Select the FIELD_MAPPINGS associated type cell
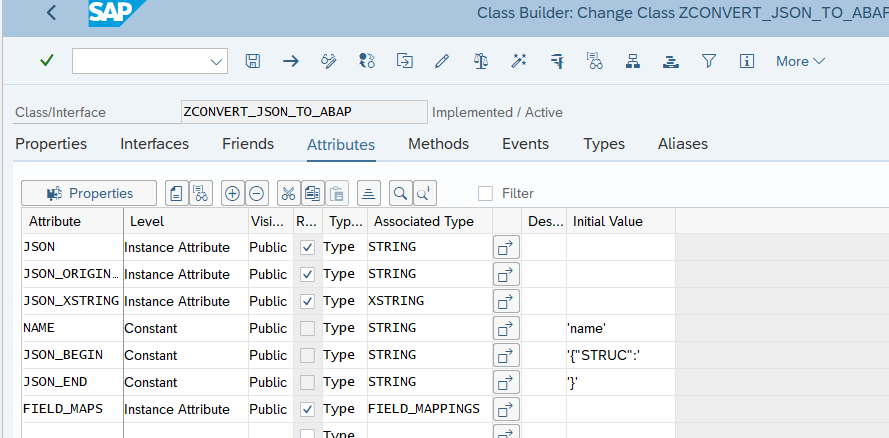The image size is (889, 438). pos(430,409)
